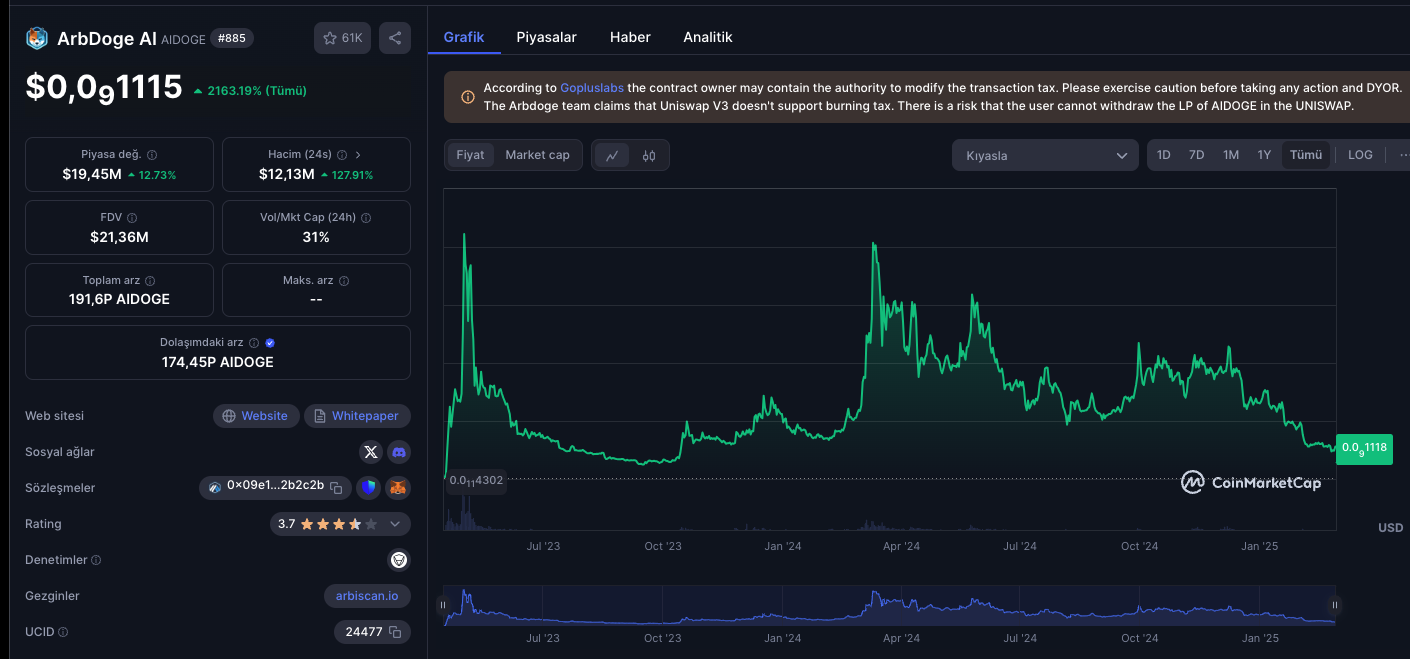Image resolution: width=1410 pixels, height=659 pixels.
Task: Switch to Piyasalar tab
Action: tap(546, 37)
